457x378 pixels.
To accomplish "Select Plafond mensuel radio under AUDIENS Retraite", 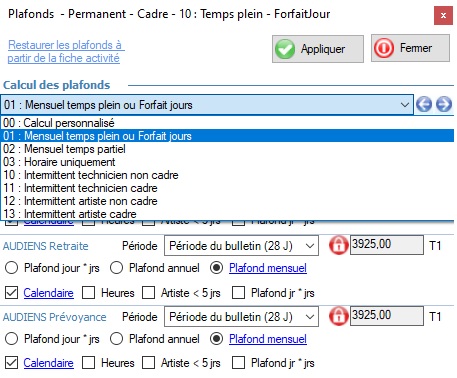I will (x=216, y=268).
